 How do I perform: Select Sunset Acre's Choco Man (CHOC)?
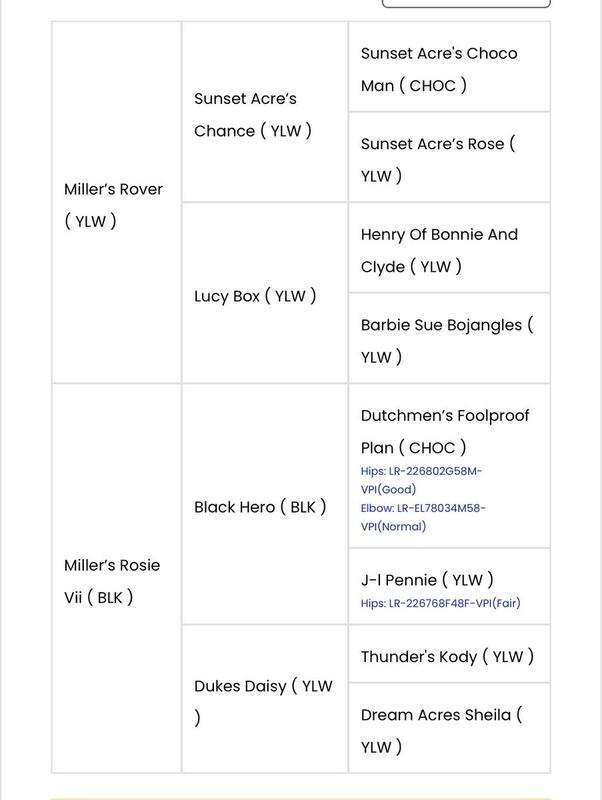coord(439,69)
